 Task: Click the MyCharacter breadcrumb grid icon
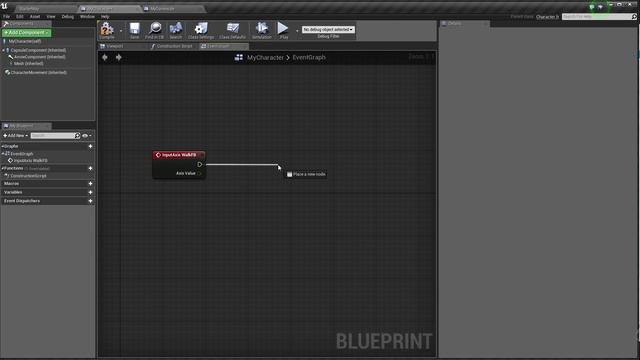pyautogui.click(x=239, y=58)
